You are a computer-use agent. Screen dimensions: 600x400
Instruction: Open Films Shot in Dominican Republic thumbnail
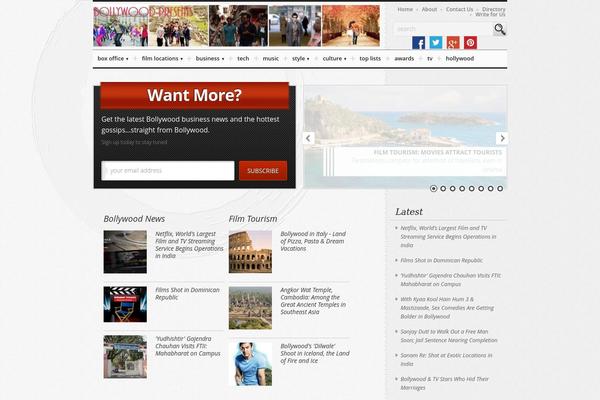[x=125, y=304]
